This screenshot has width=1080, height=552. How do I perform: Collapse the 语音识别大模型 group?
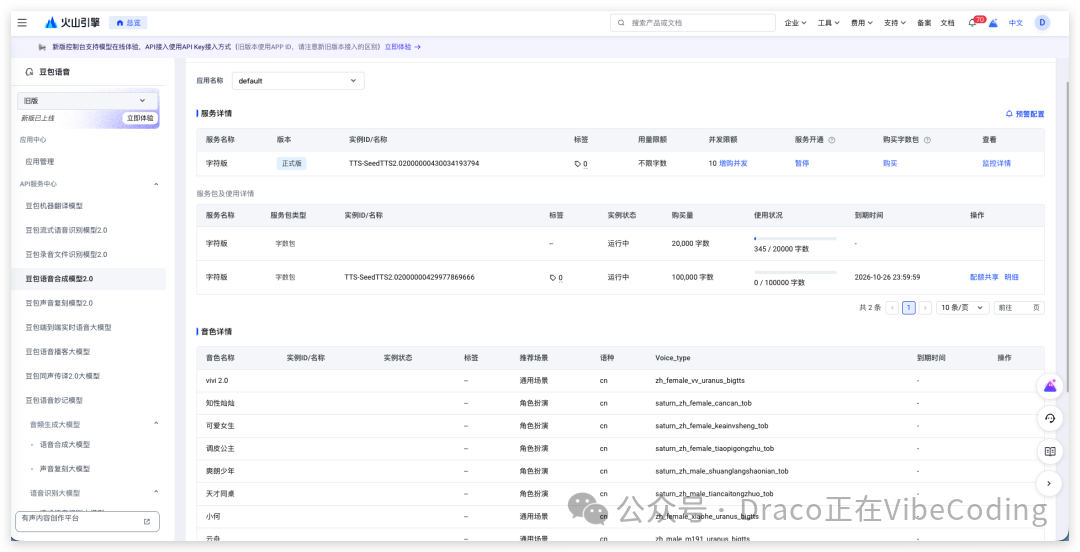point(156,492)
